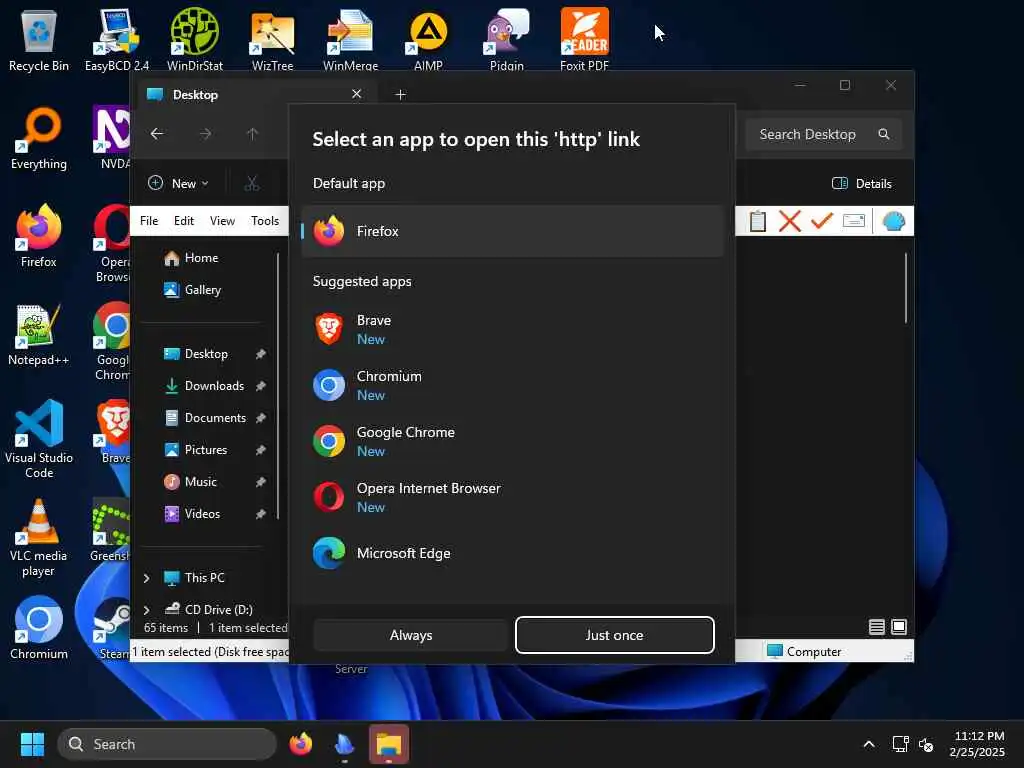Viewport: 1024px width, 768px height.
Task: Click the red X delete toolbar icon
Action: [x=790, y=221]
